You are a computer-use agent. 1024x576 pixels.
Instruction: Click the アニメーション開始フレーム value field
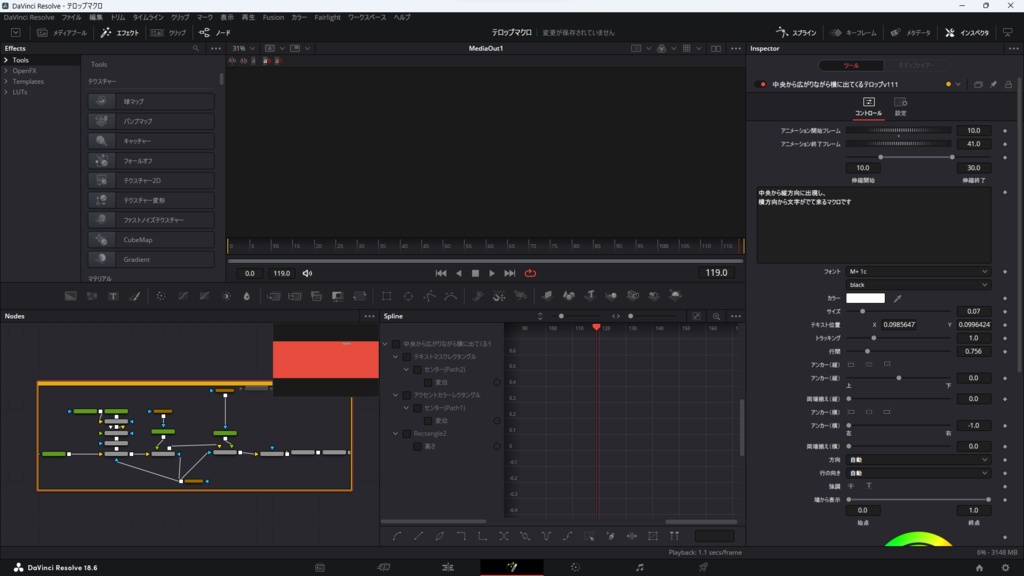973,130
